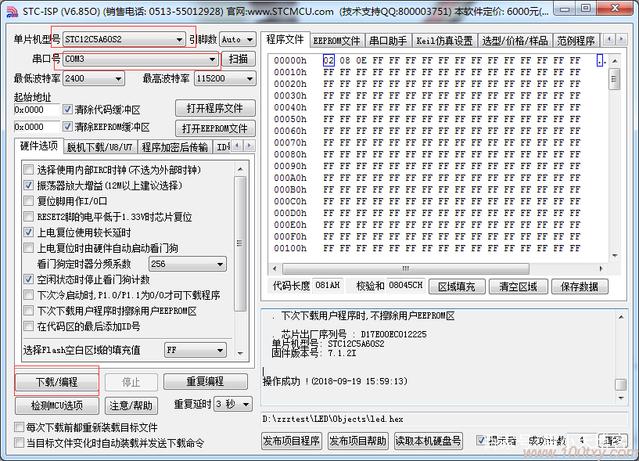The width and height of the screenshot is (639, 461).
Task: Click hex view horizontal scroll left arrow
Action: 275,269
